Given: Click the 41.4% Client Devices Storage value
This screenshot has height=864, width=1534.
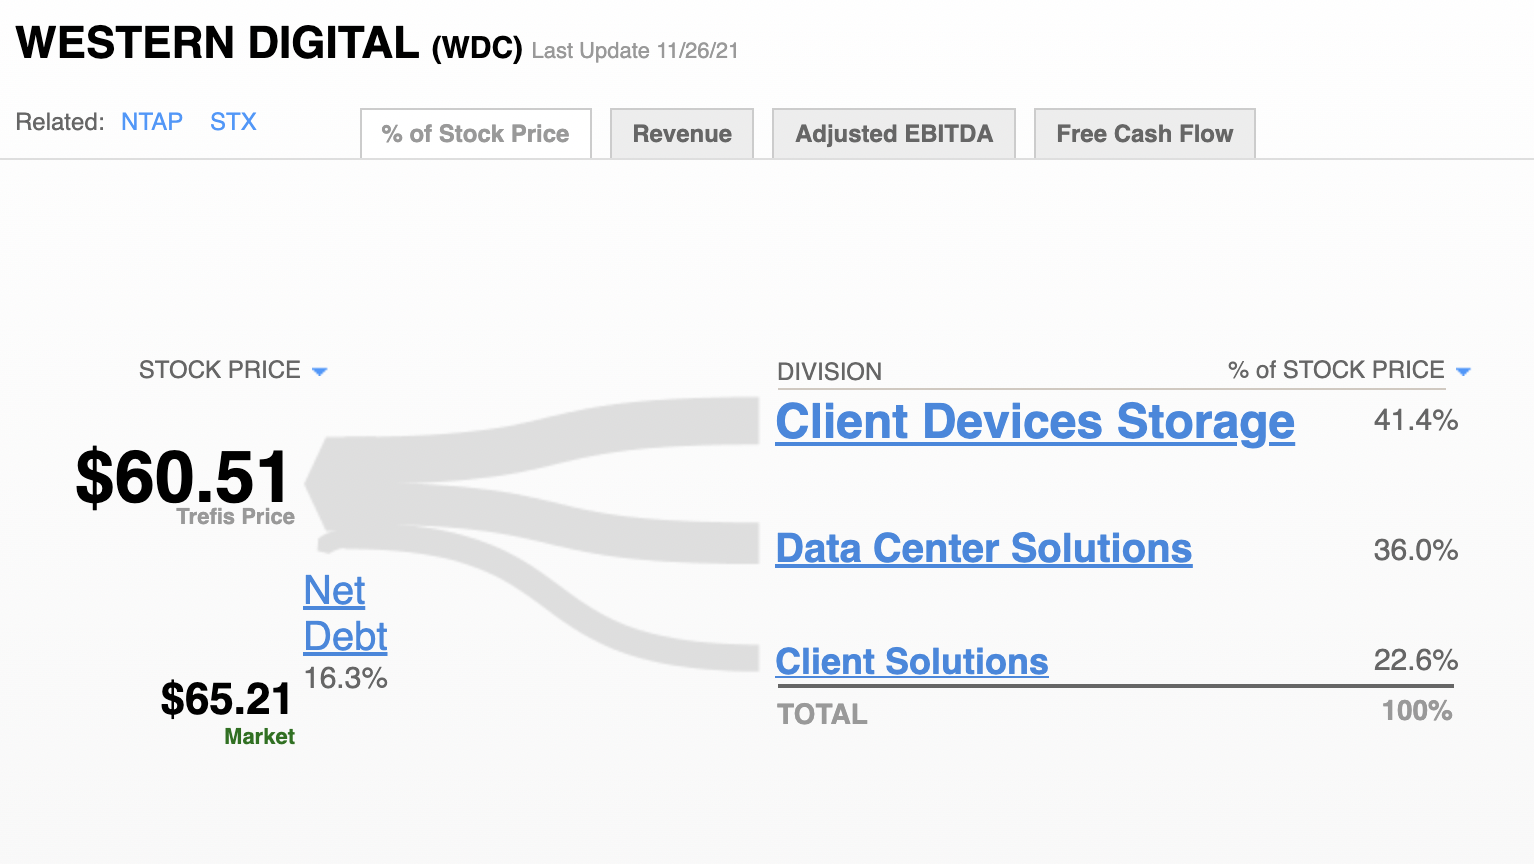Looking at the screenshot, I should (1416, 420).
